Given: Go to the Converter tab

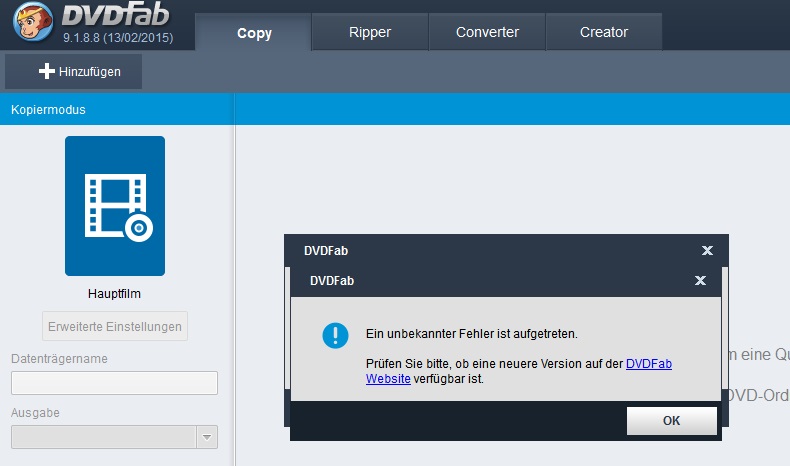Looking at the screenshot, I should [x=487, y=32].
